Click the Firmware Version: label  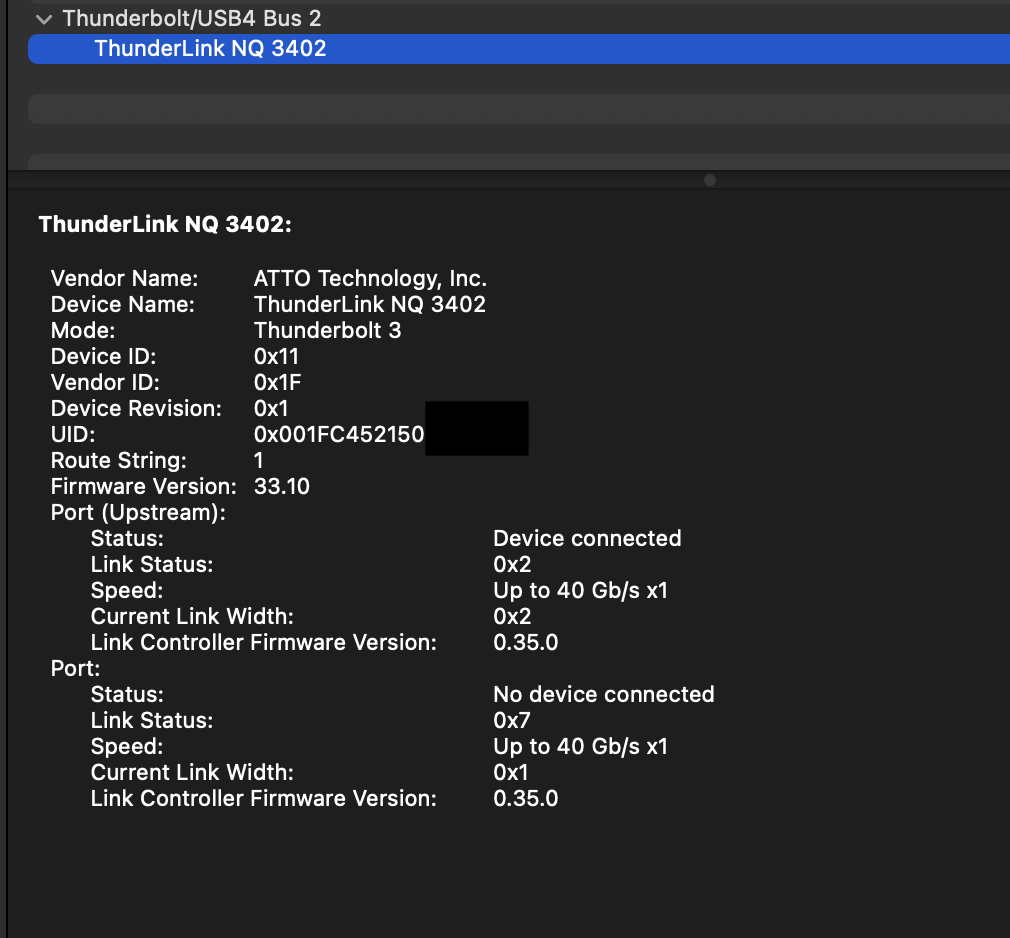click(144, 486)
